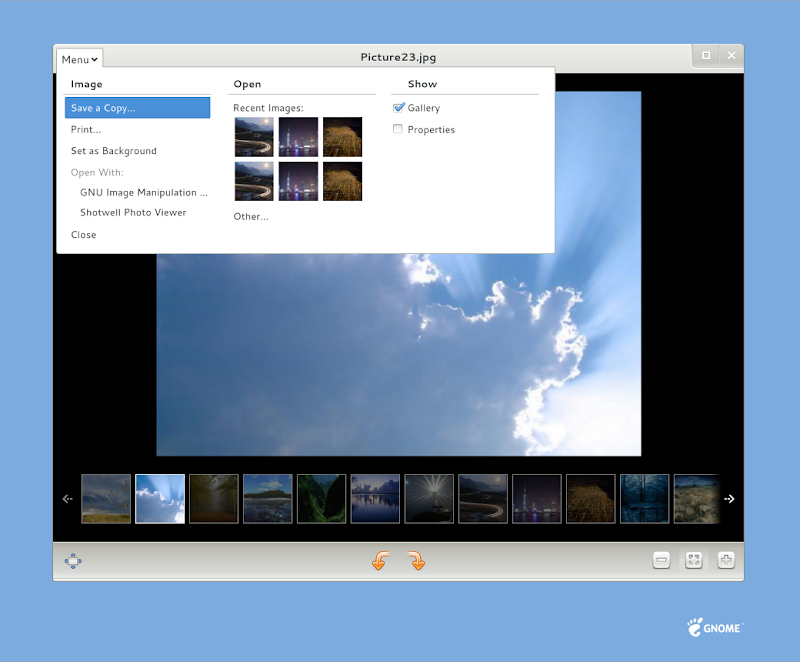Collapse the Menu dropdown button

coord(80,59)
